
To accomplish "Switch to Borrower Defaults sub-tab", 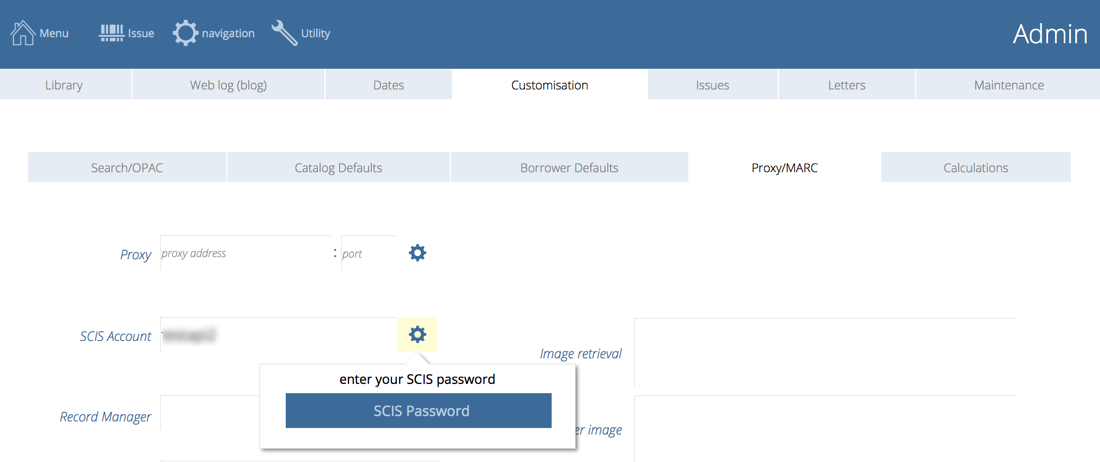I will (569, 168).
